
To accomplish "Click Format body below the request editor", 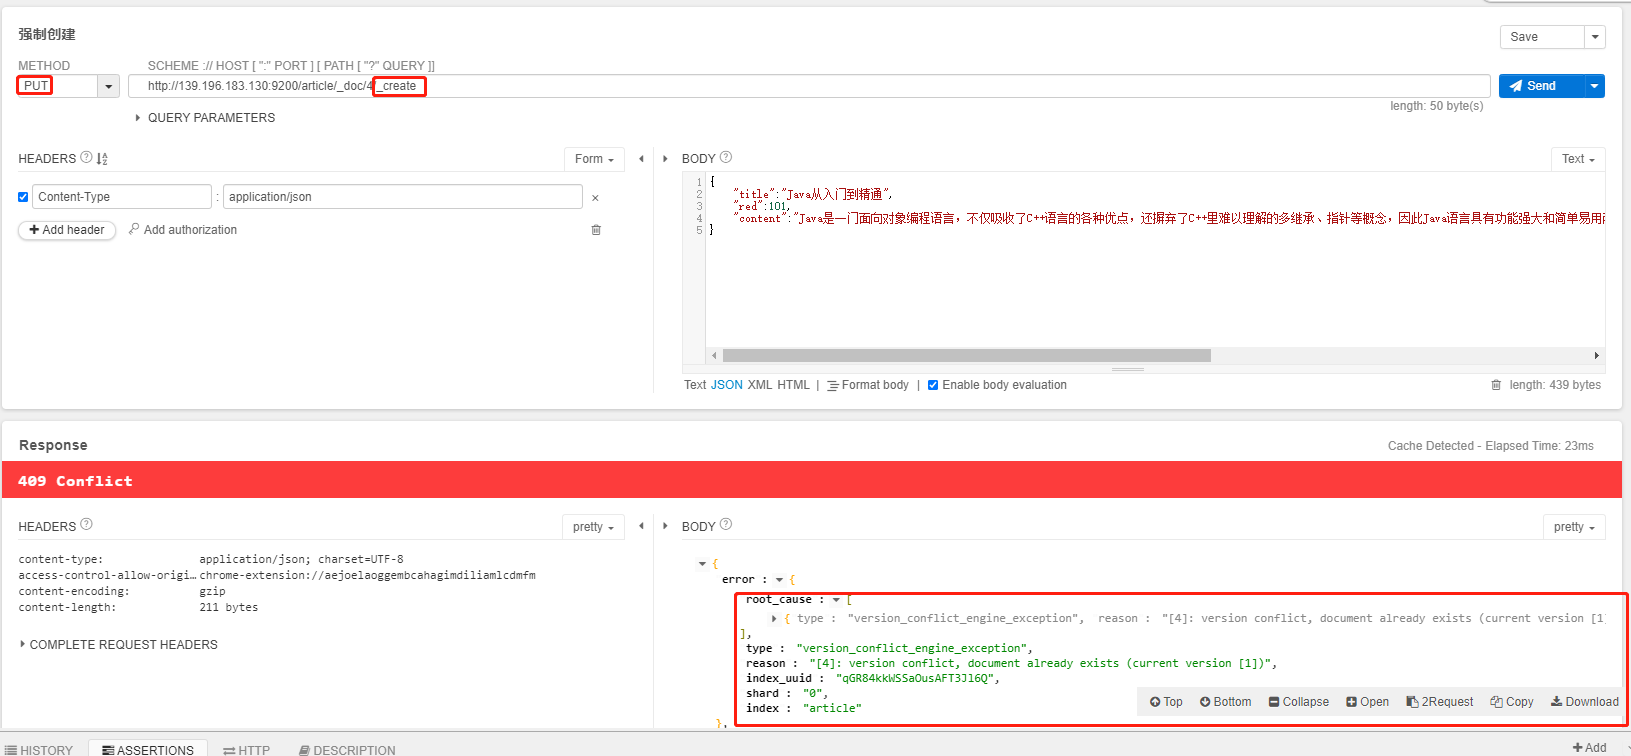I will (x=868, y=385).
